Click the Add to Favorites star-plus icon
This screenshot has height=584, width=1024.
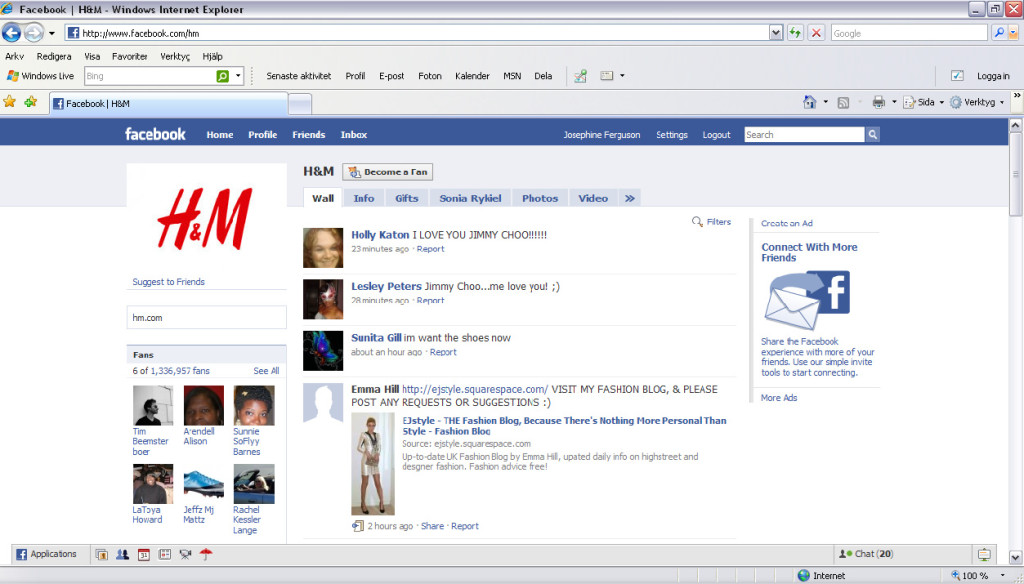click(x=31, y=102)
